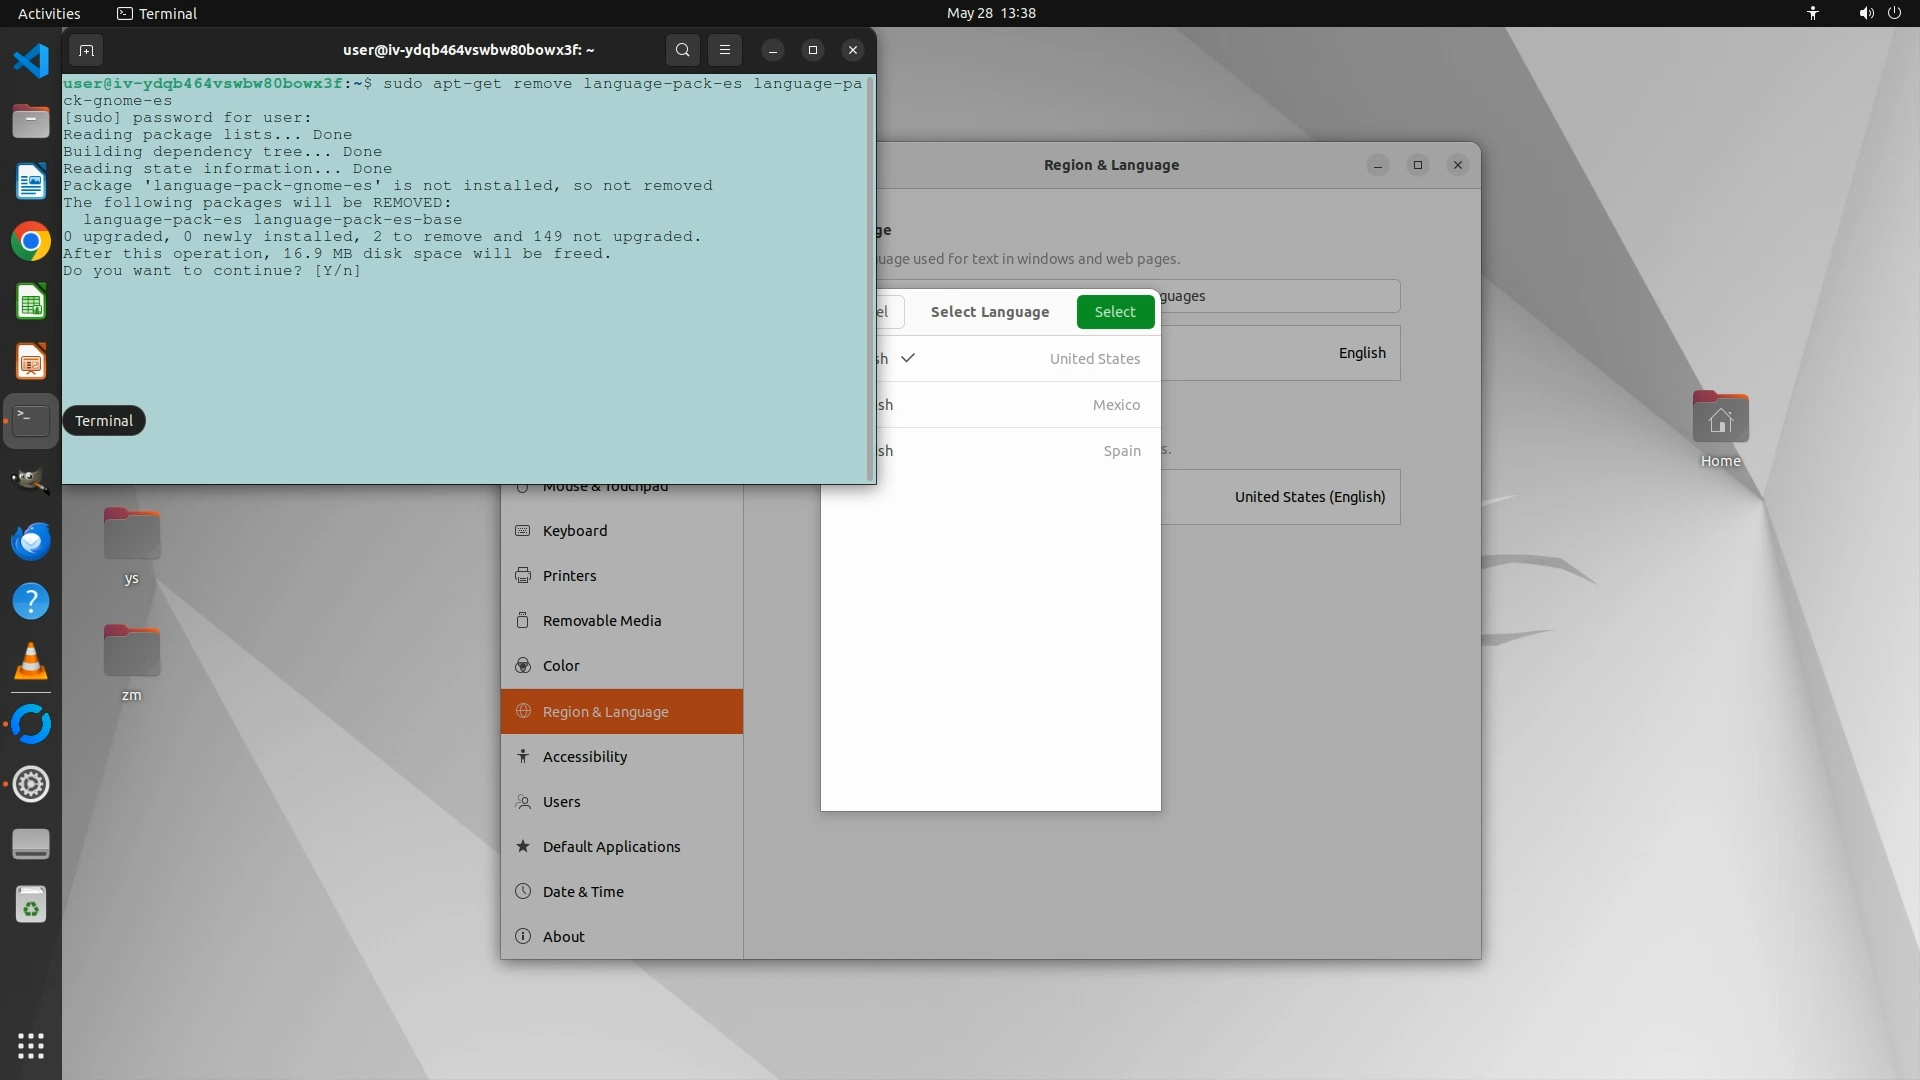Select Spain language option
This screenshot has height=1080, width=1920.
click(1010, 451)
